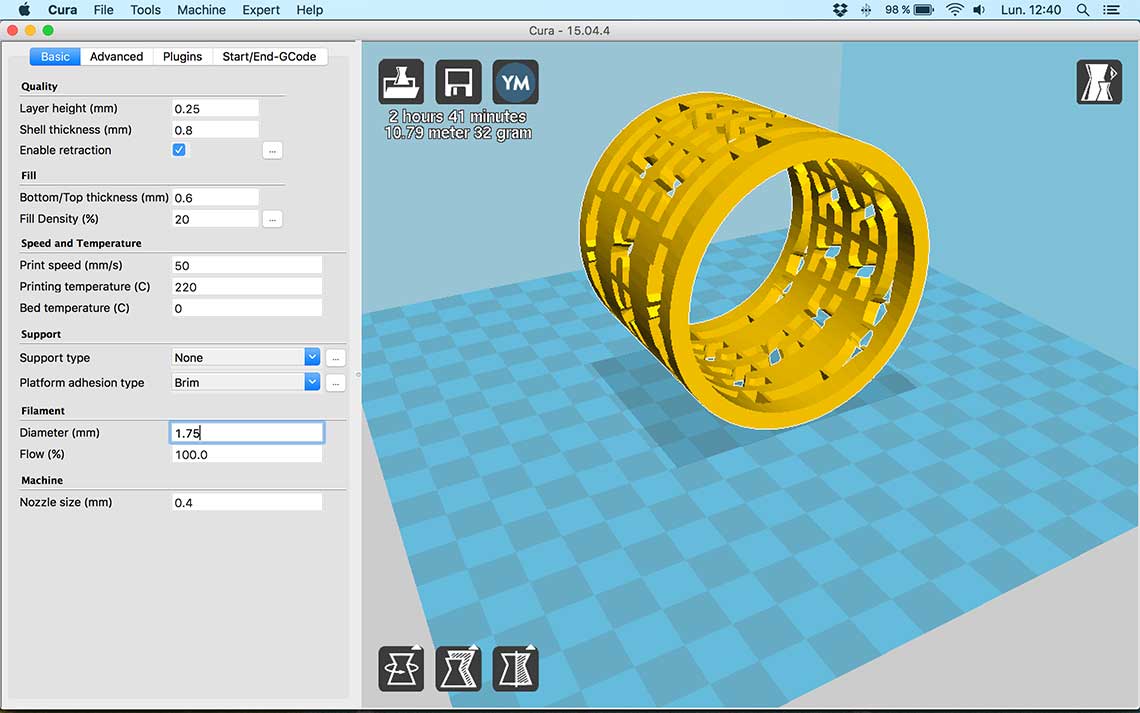The height and width of the screenshot is (713, 1140).
Task: Click the Save toolpath floppy icon
Action: [458, 82]
